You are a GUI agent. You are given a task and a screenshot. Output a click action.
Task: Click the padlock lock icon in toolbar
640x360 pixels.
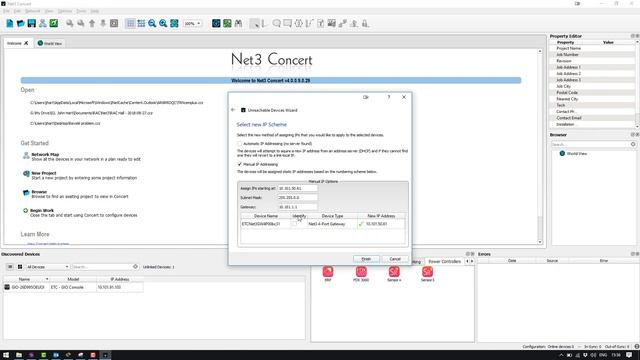(x=365, y=23)
